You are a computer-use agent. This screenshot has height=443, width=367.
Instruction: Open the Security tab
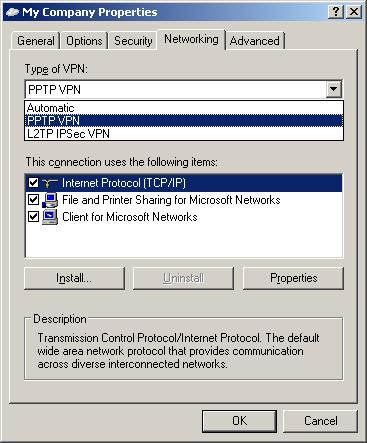tap(133, 41)
